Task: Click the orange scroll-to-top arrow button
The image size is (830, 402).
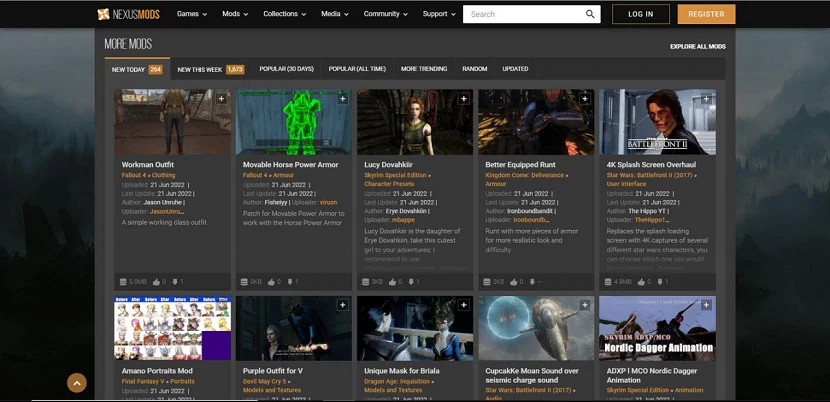Action: pyautogui.click(x=77, y=382)
